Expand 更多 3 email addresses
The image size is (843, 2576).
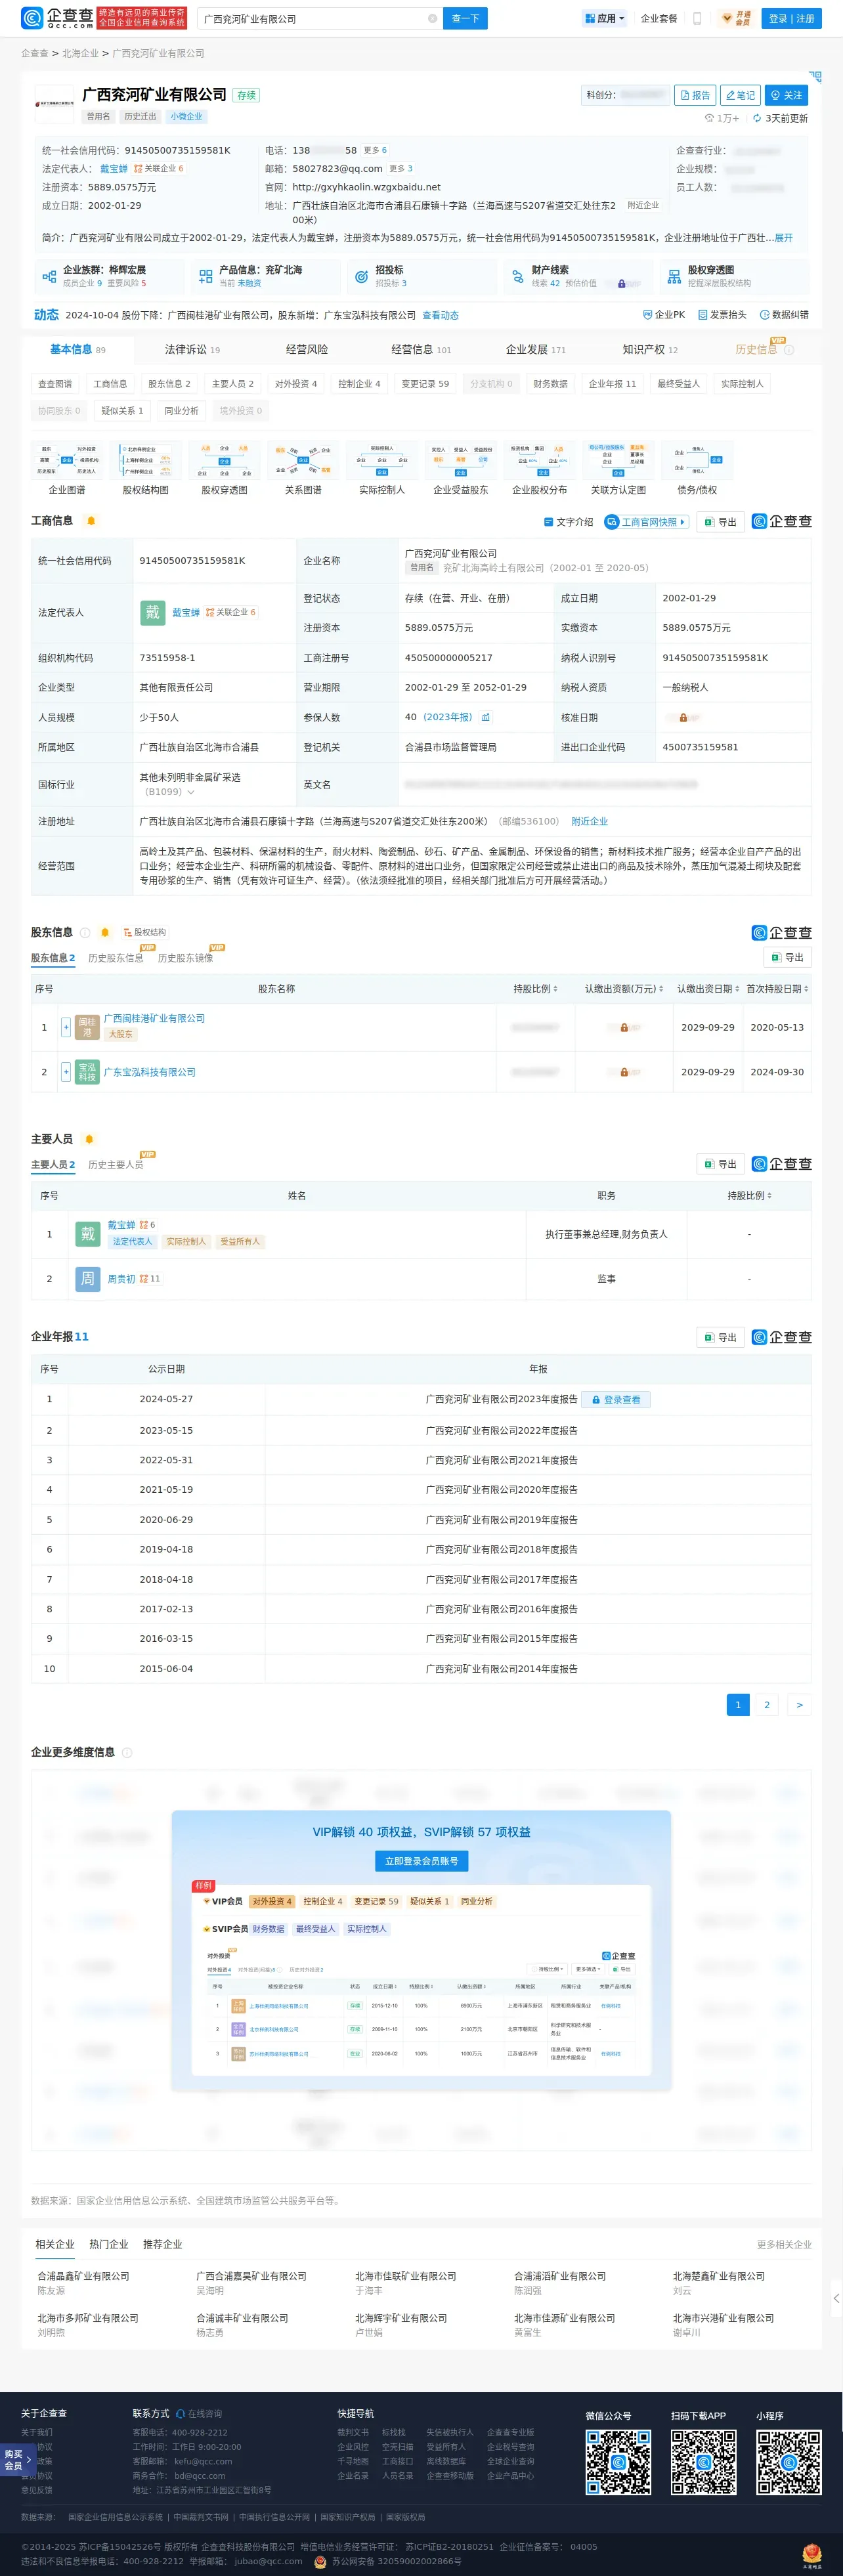tap(401, 169)
